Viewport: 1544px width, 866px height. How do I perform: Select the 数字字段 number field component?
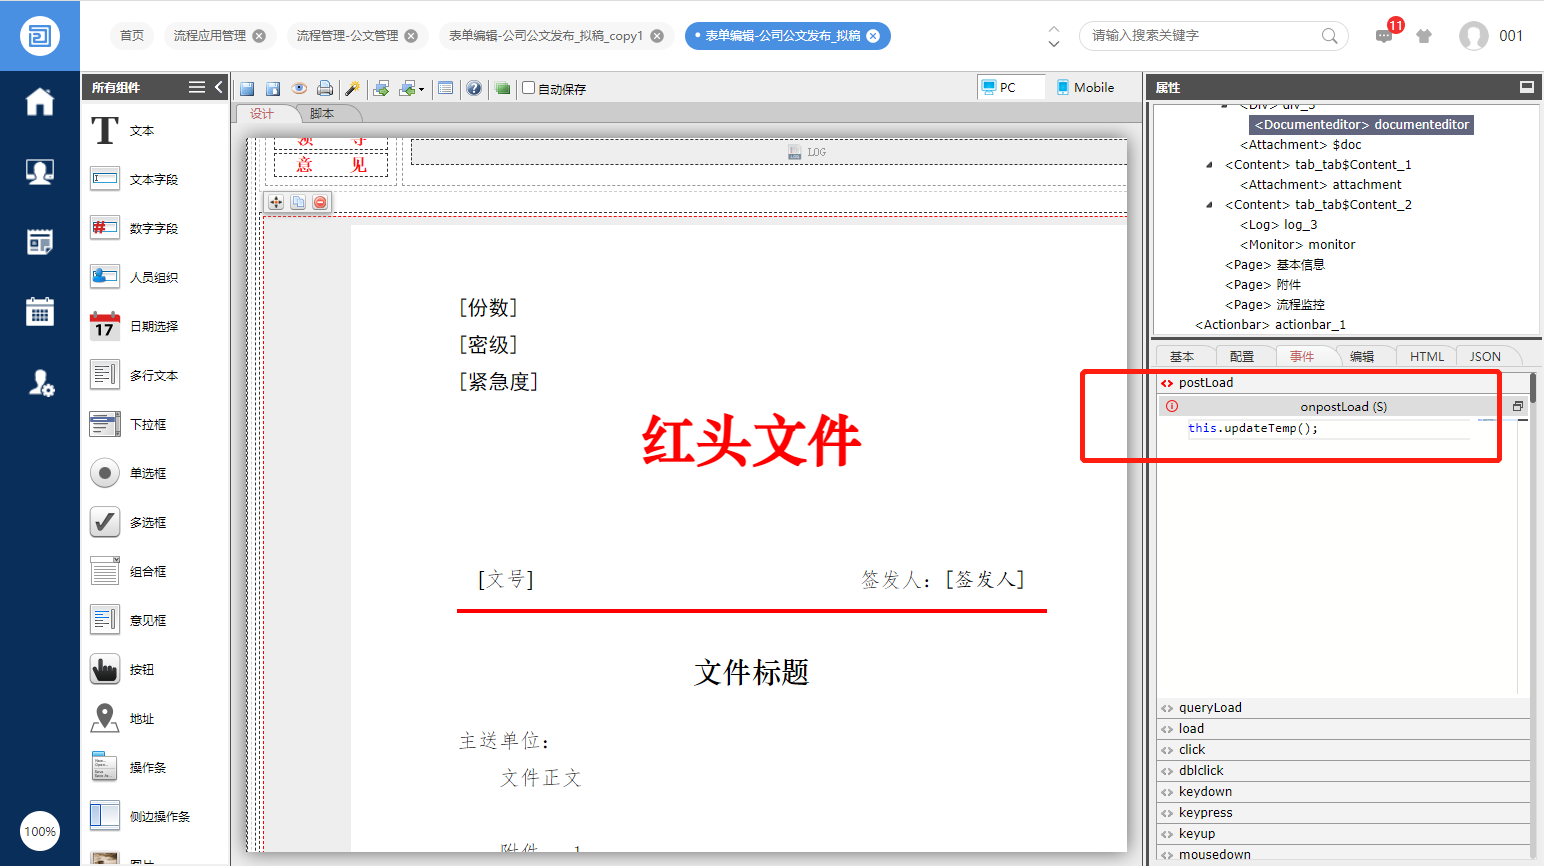[156, 228]
